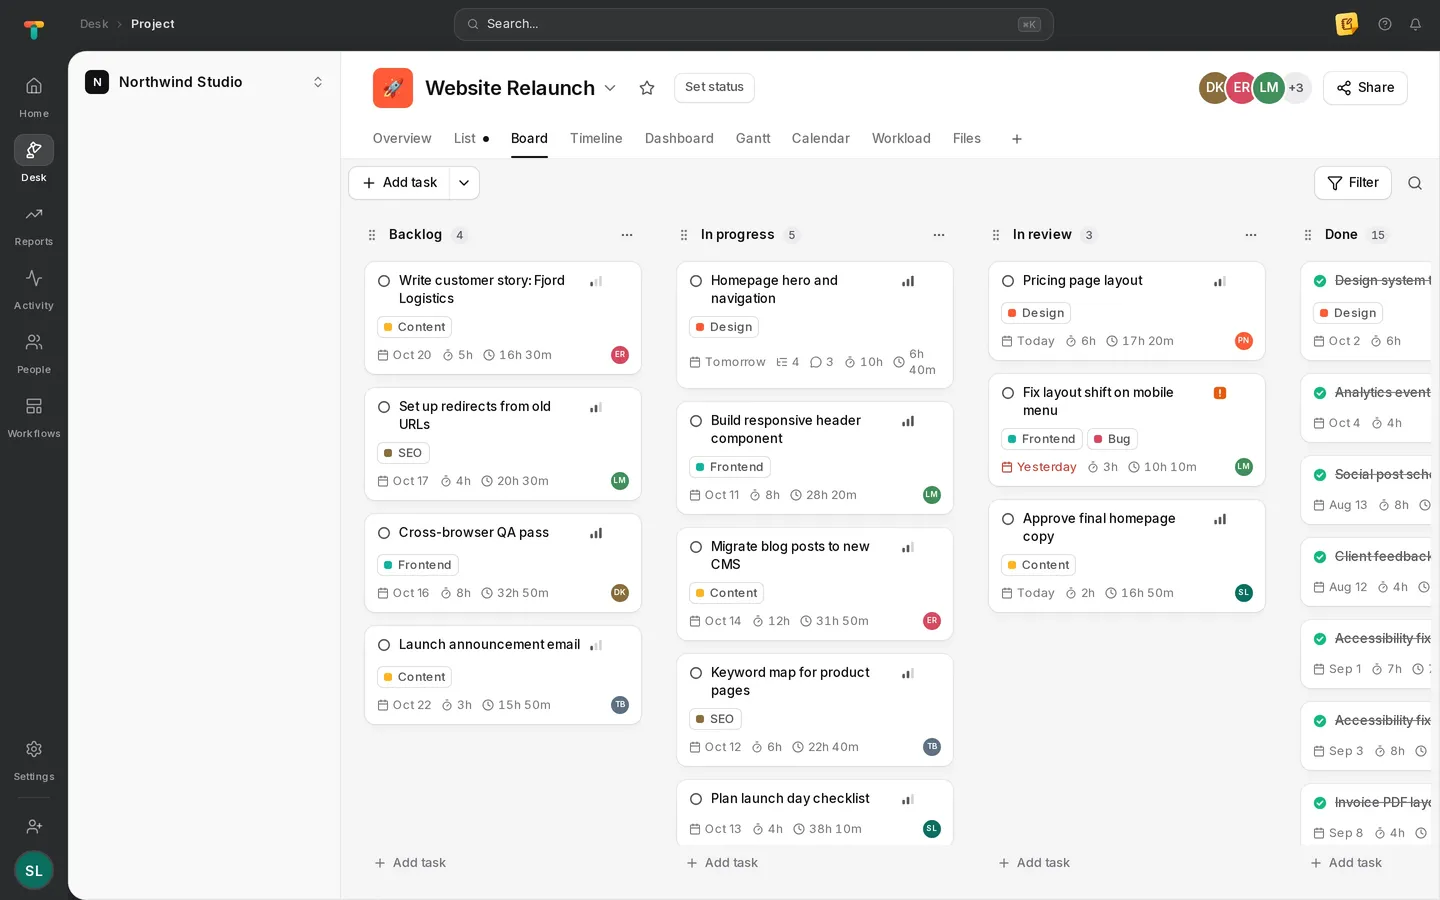Star the Website Relaunch project

tap(647, 88)
